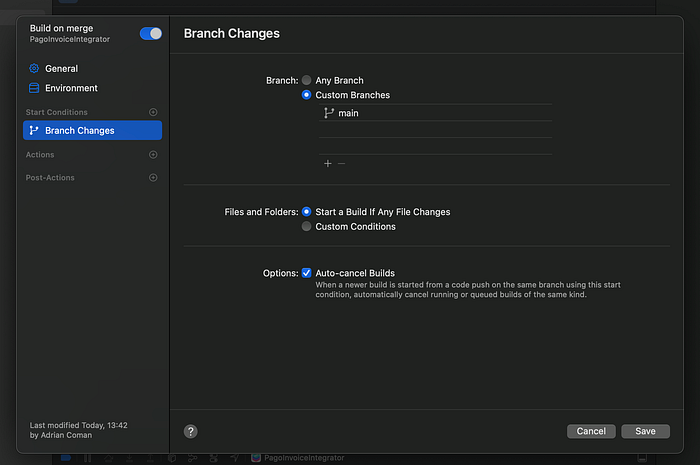Open help with the question mark button
Image resolution: width=700 pixels, height=465 pixels.
[x=191, y=432]
